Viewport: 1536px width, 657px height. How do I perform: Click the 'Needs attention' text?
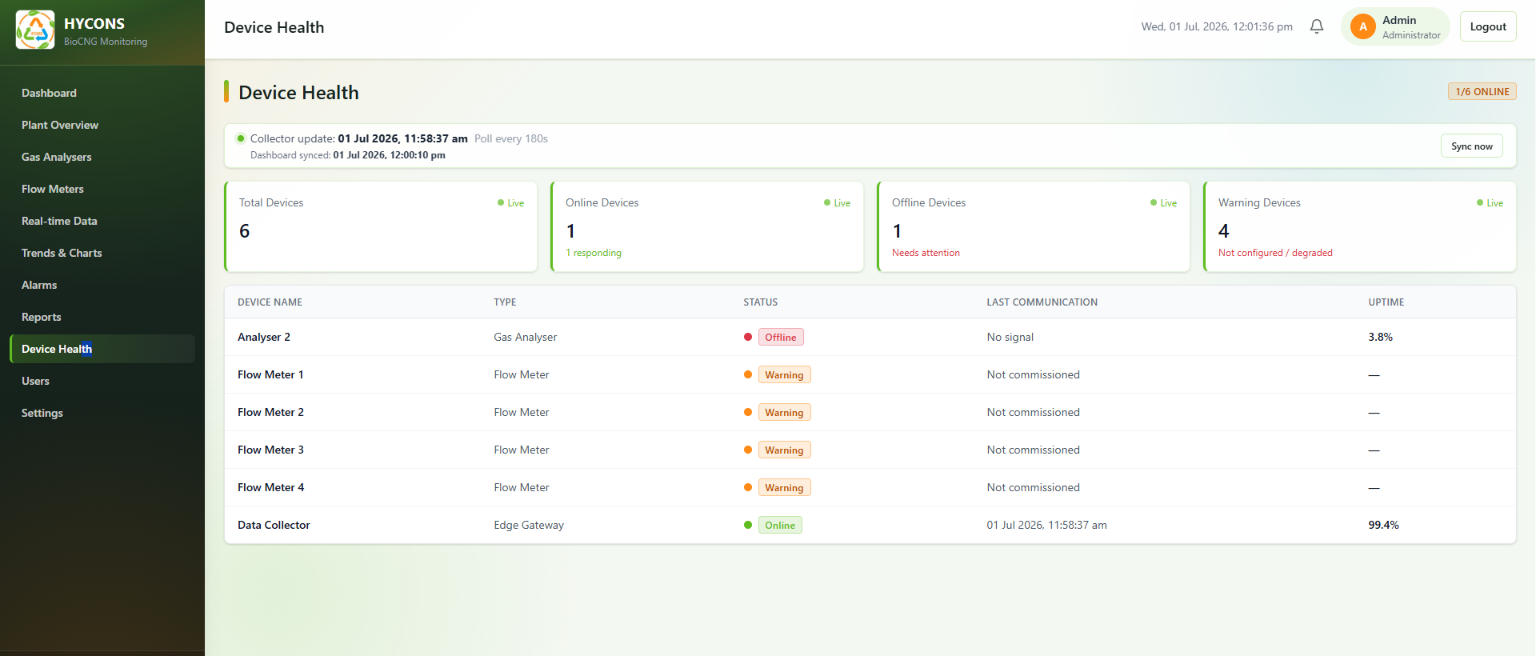click(926, 253)
